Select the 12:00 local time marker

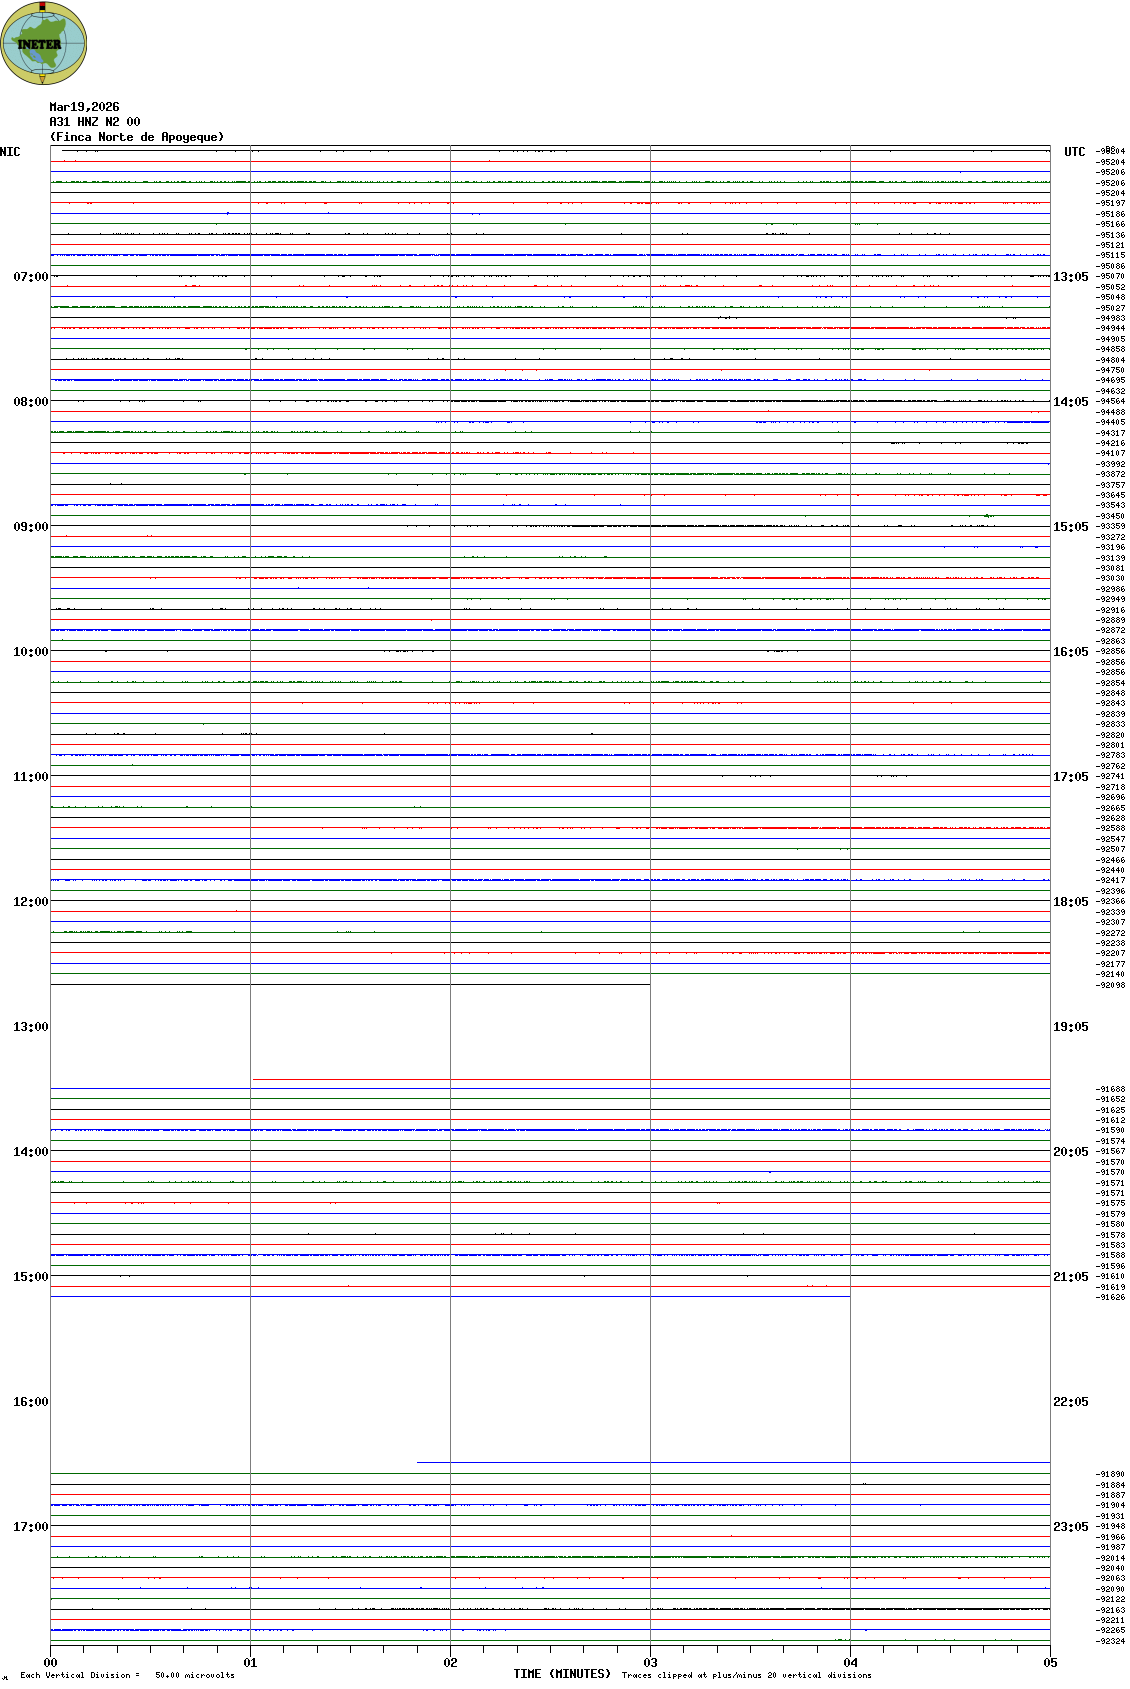(x=30, y=902)
